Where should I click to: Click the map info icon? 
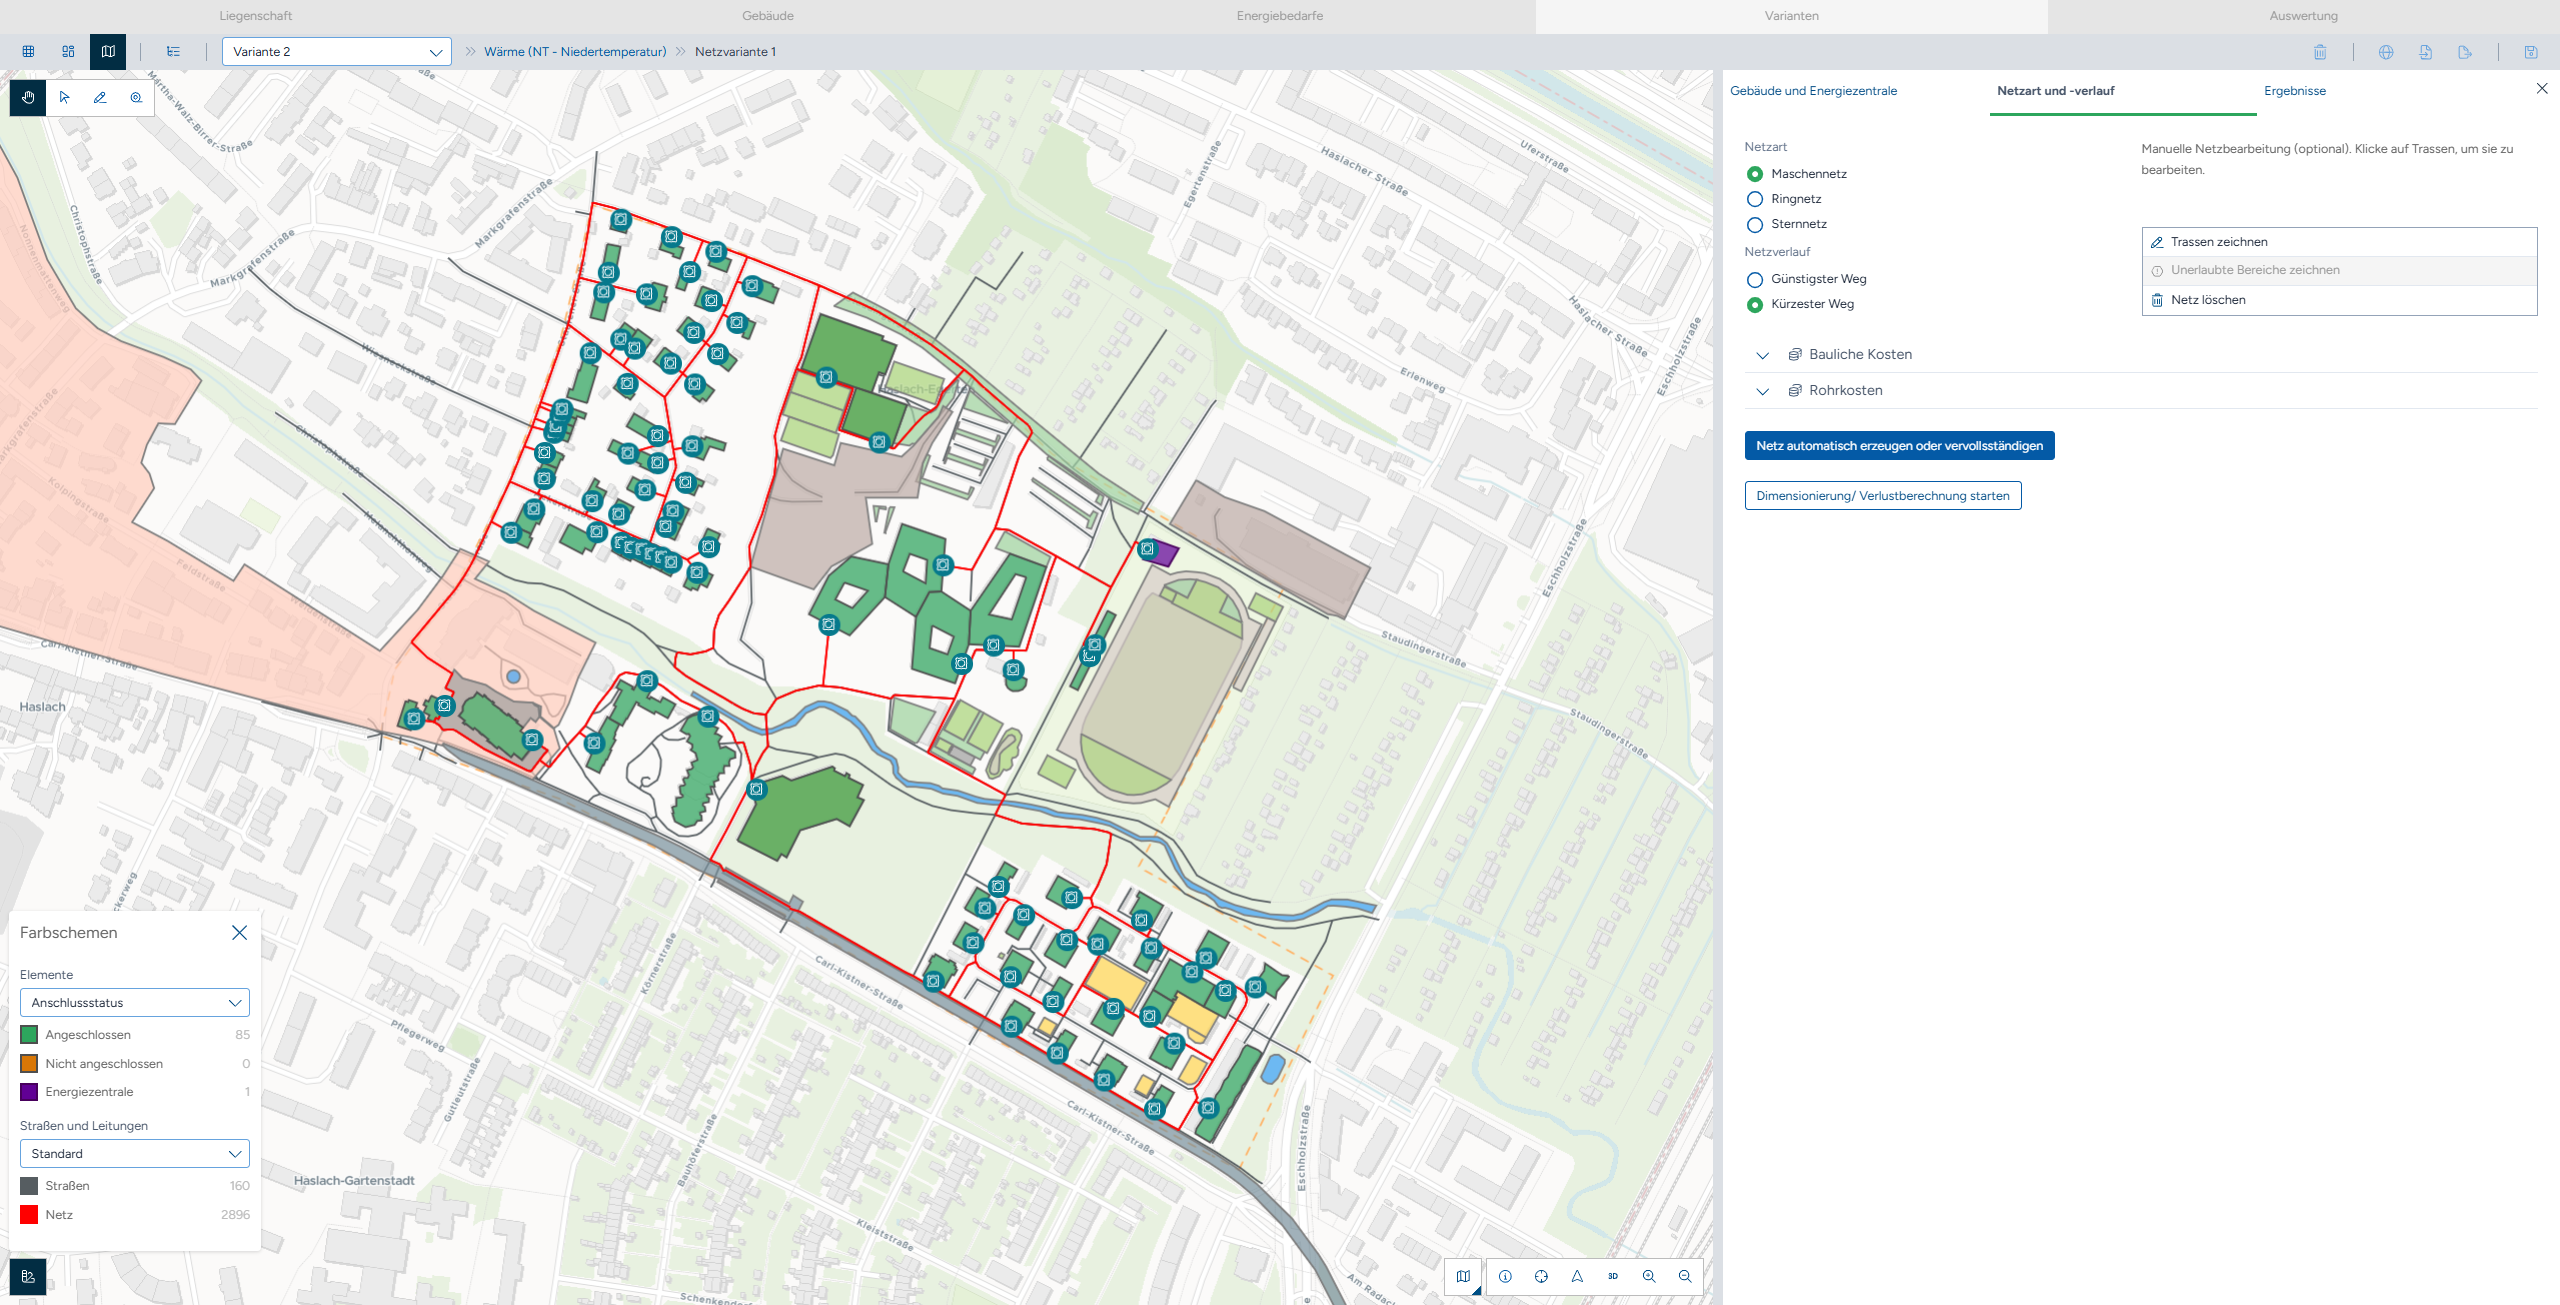click(1505, 1276)
